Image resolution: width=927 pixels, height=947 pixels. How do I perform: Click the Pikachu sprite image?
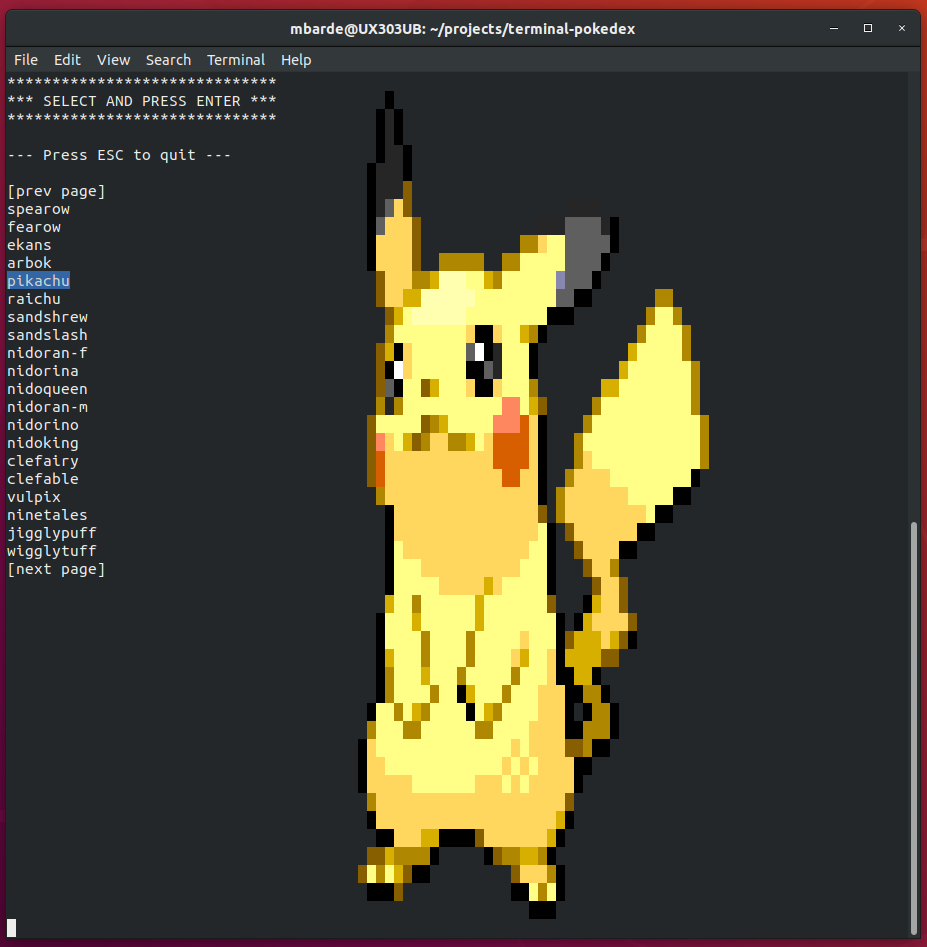533,504
